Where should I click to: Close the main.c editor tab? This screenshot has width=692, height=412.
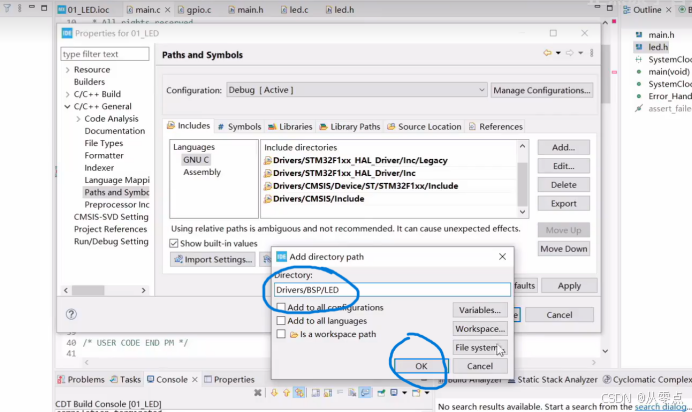point(167,10)
